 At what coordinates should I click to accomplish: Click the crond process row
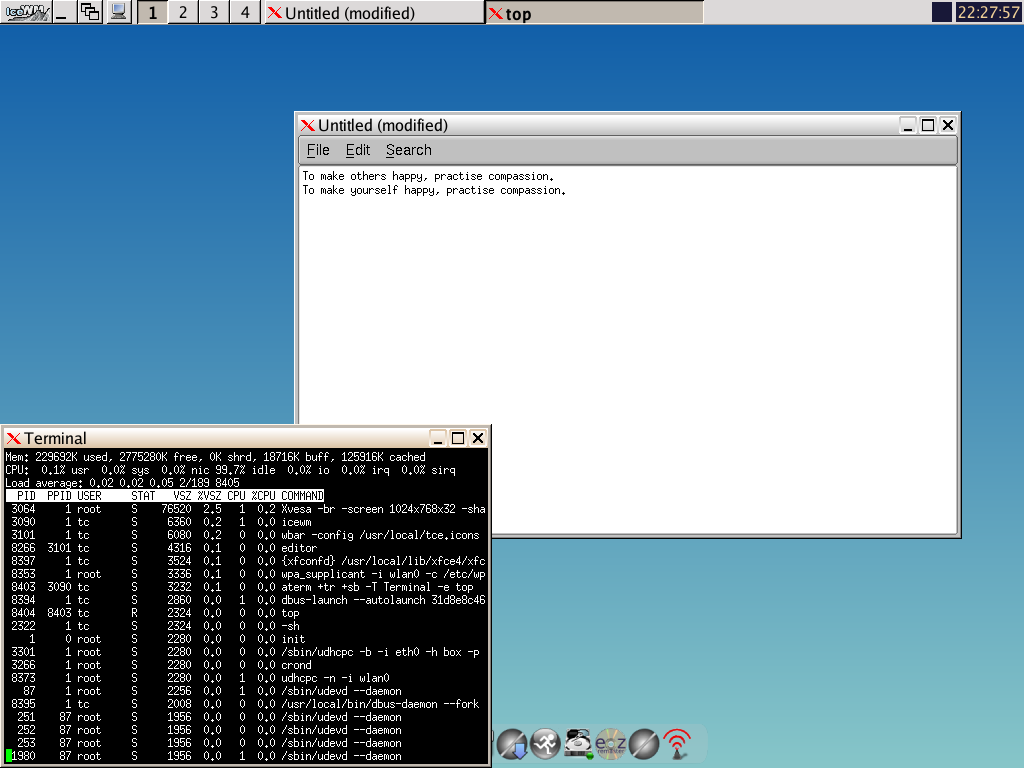(x=246, y=665)
